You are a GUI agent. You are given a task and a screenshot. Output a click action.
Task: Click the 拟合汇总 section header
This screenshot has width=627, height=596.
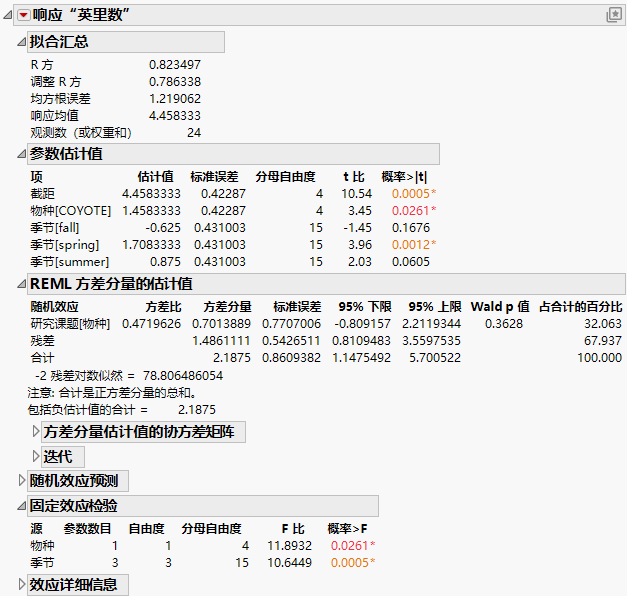coord(126,42)
